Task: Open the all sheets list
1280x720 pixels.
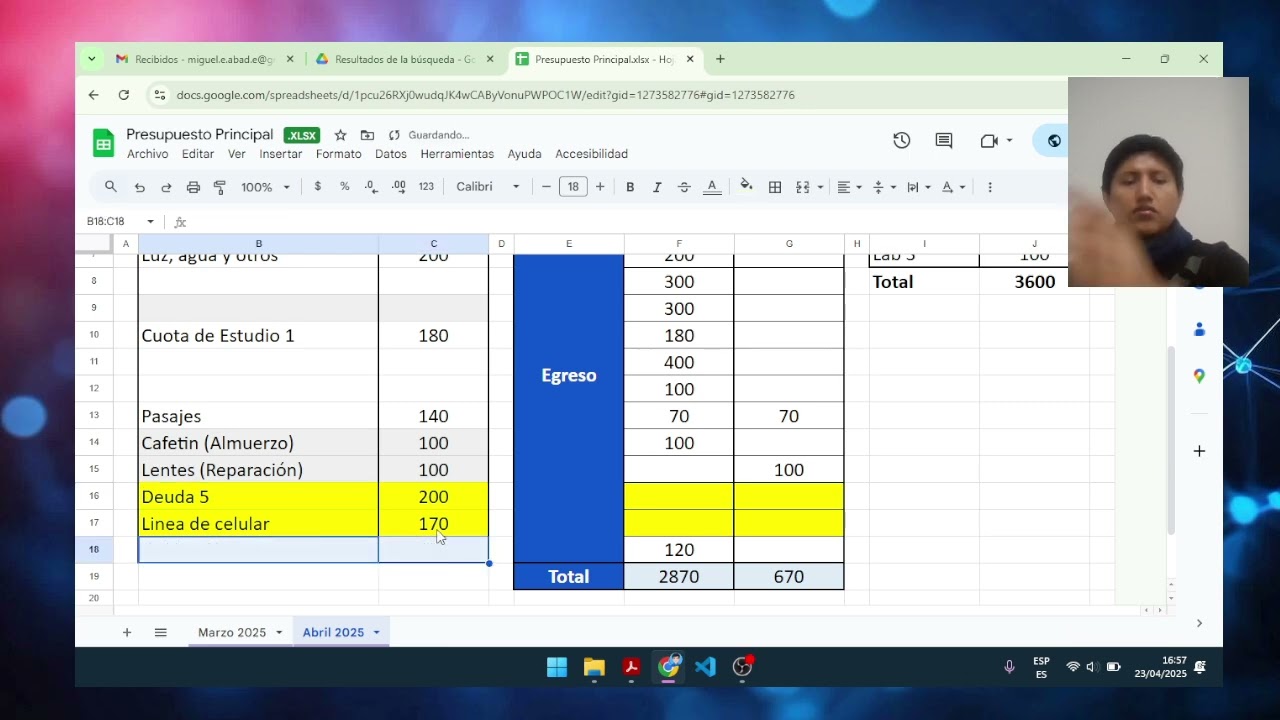Action: [x=160, y=632]
